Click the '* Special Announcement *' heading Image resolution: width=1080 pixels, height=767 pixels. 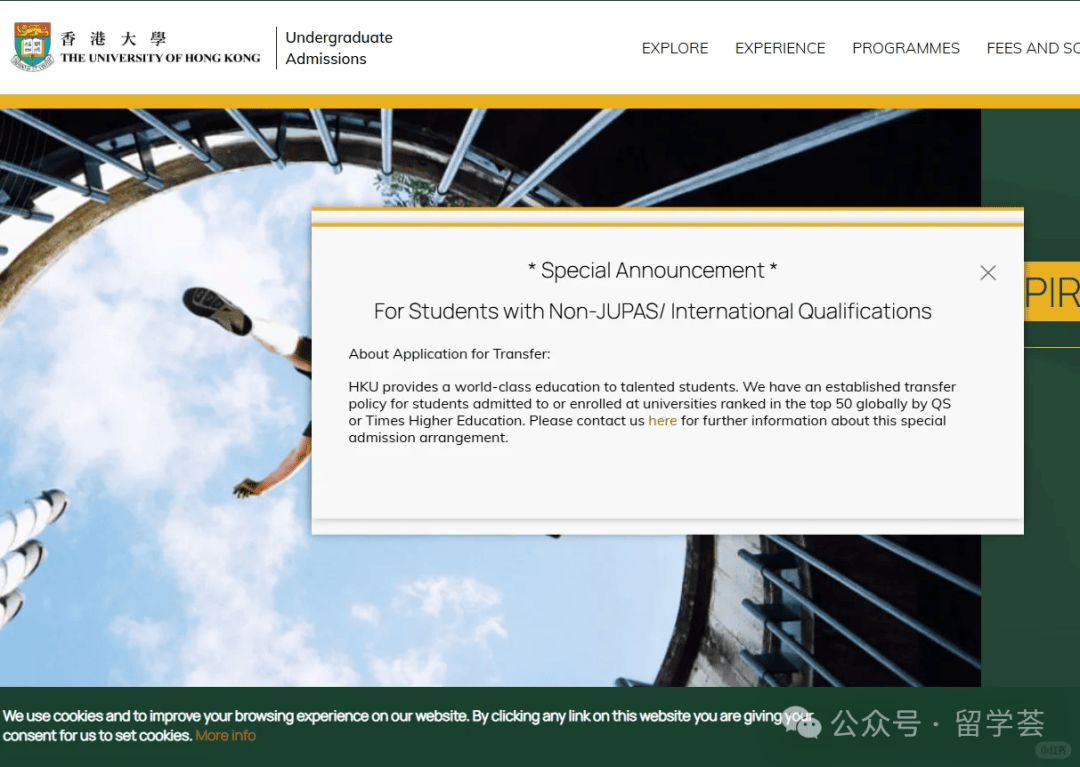click(x=652, y=271)
